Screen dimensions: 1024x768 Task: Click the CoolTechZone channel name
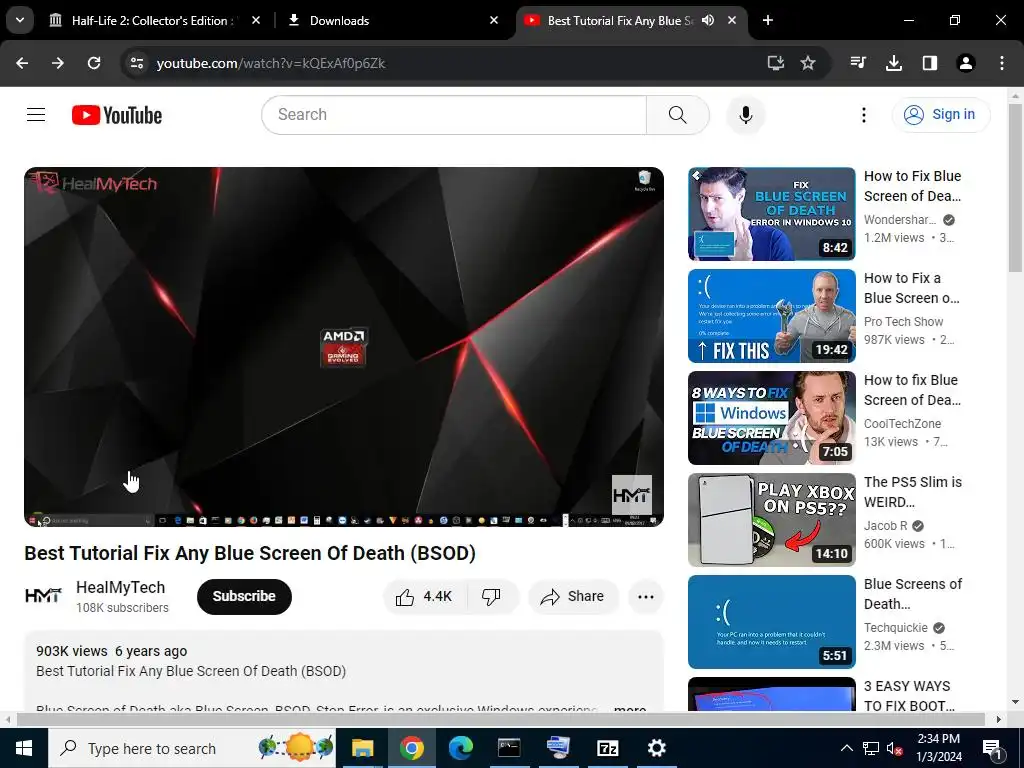click(x=902, y=423)
